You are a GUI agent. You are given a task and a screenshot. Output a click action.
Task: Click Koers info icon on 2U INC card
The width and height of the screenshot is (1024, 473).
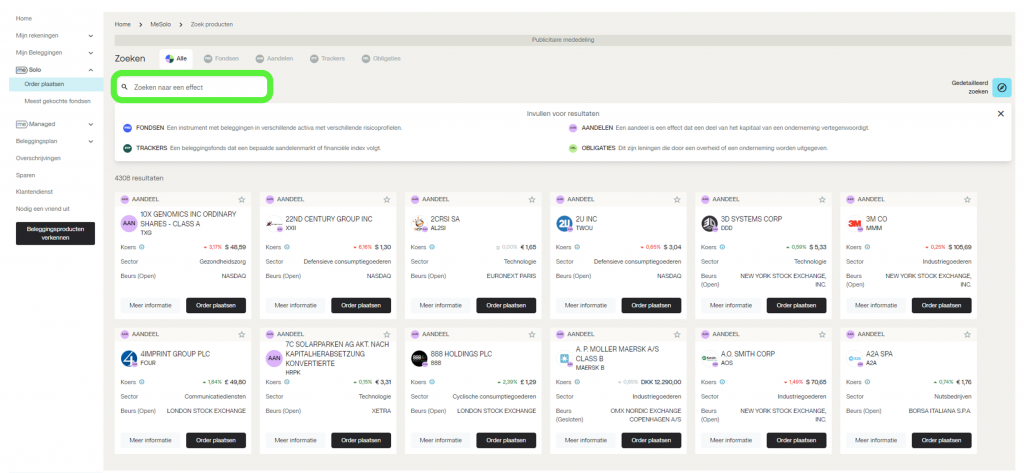click(577, 247)
